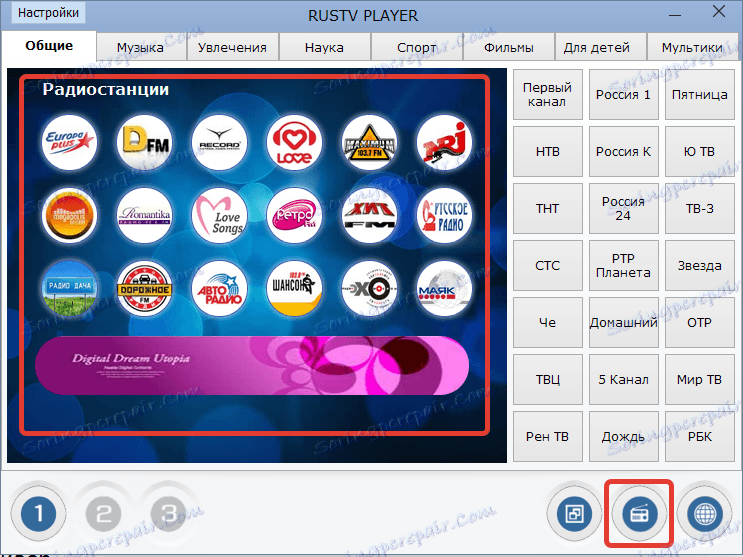Image resolution: width=743 pixels, height=557 pixels.
Task: Select the DFM radio station logo
Action: pos(144,143)
